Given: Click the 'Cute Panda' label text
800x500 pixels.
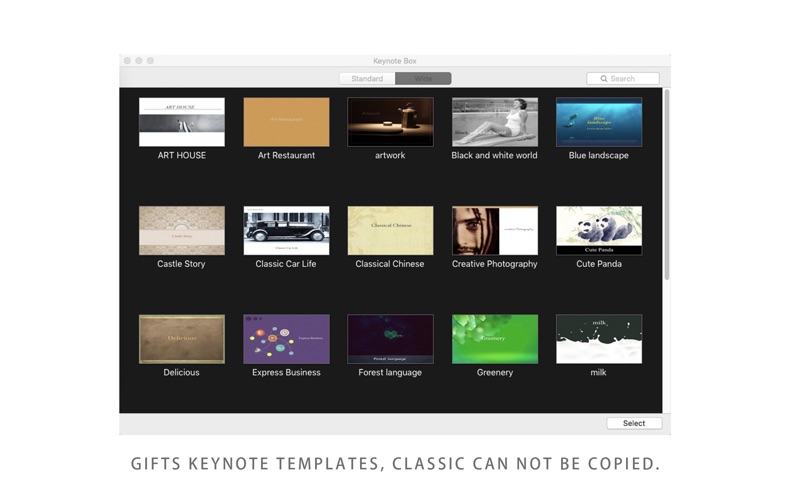Looking at the screenshot, I should (599, 264).
